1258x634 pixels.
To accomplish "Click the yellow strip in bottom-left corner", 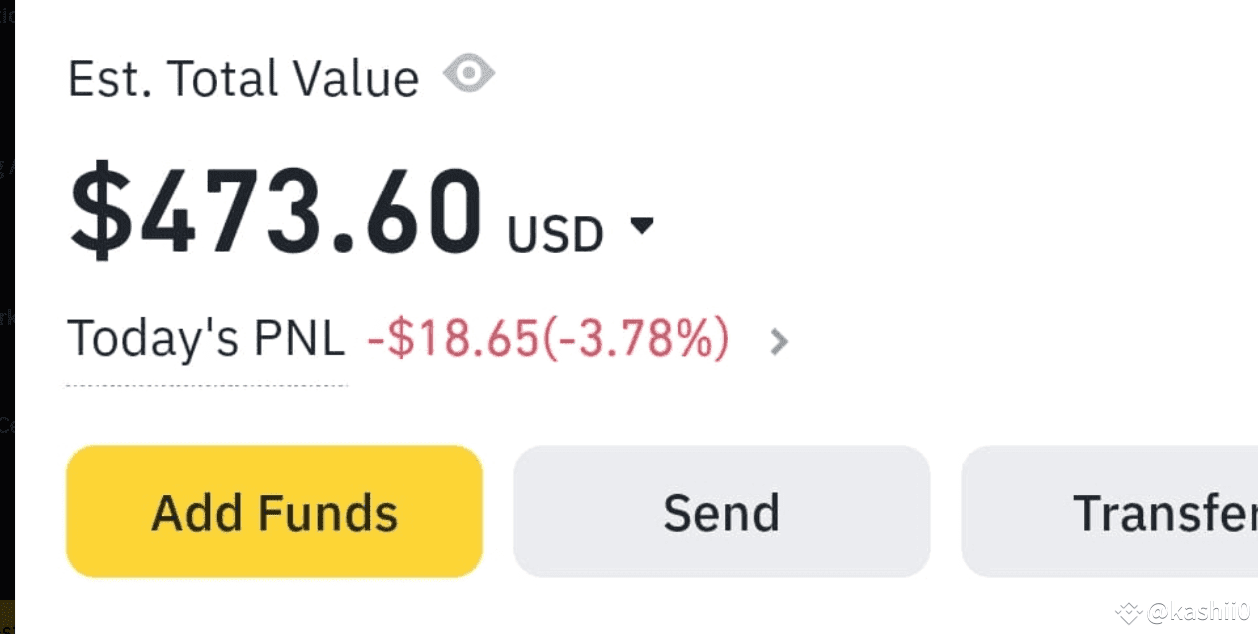I will [x=7, y=616].
